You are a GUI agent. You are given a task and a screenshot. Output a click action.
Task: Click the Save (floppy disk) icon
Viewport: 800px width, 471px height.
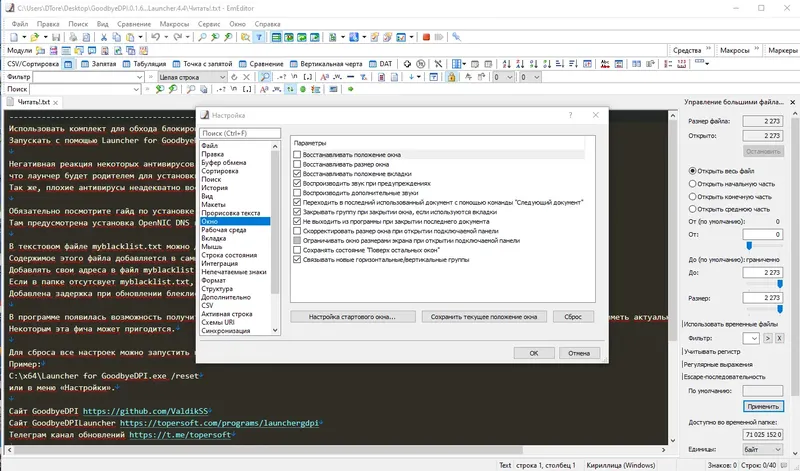click(x=56, y=37)
